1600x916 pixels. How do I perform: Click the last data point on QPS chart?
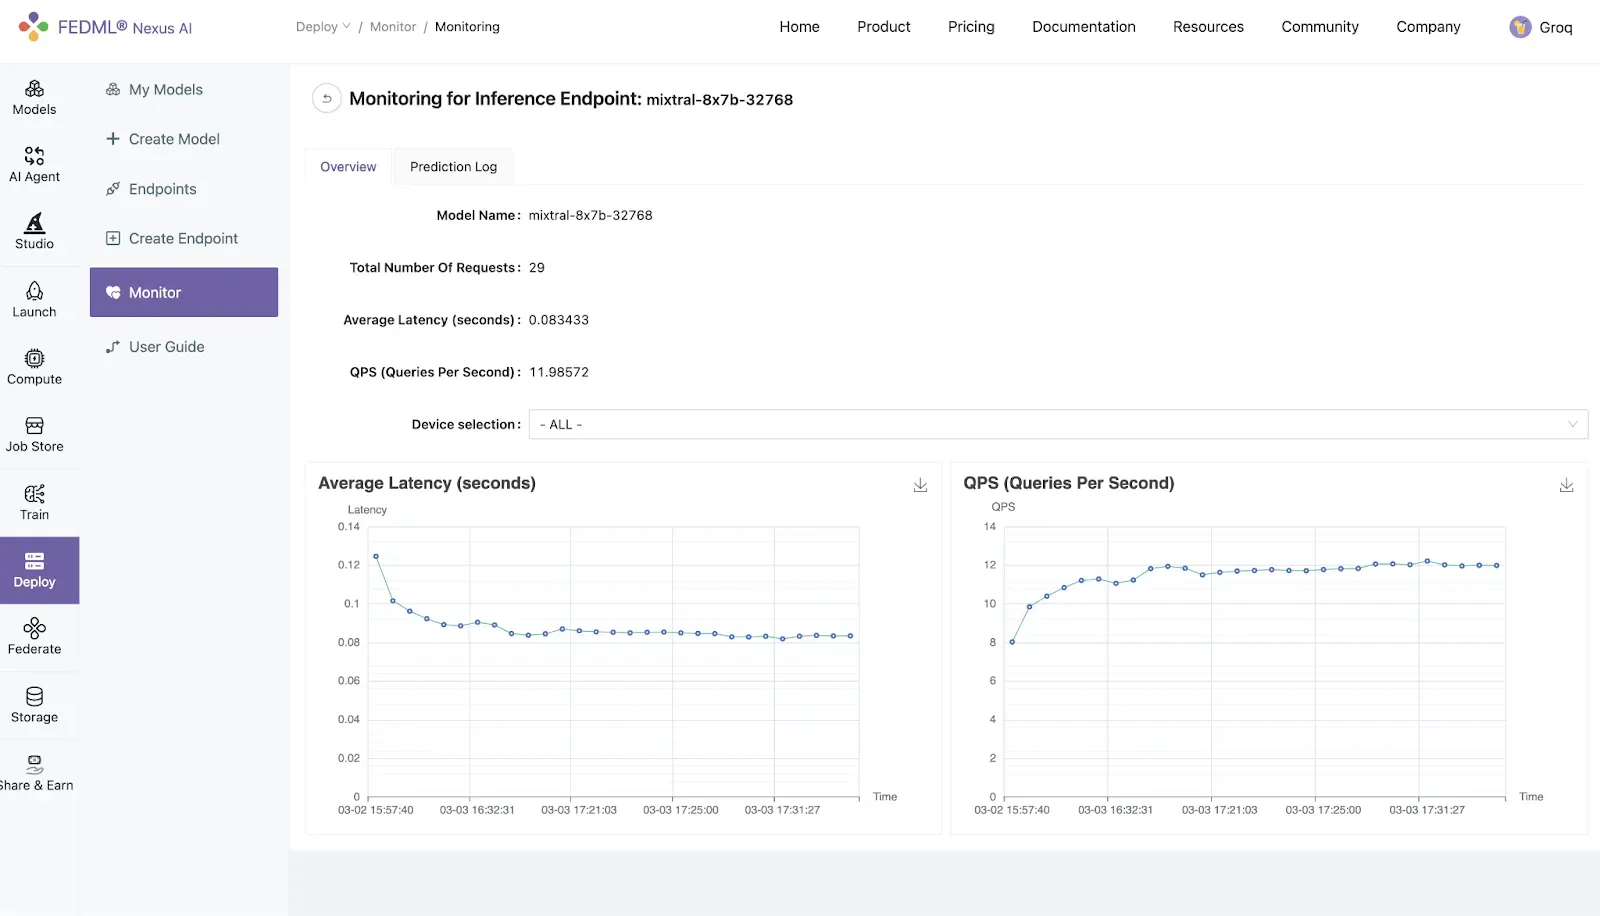[x=1497, y=565]
